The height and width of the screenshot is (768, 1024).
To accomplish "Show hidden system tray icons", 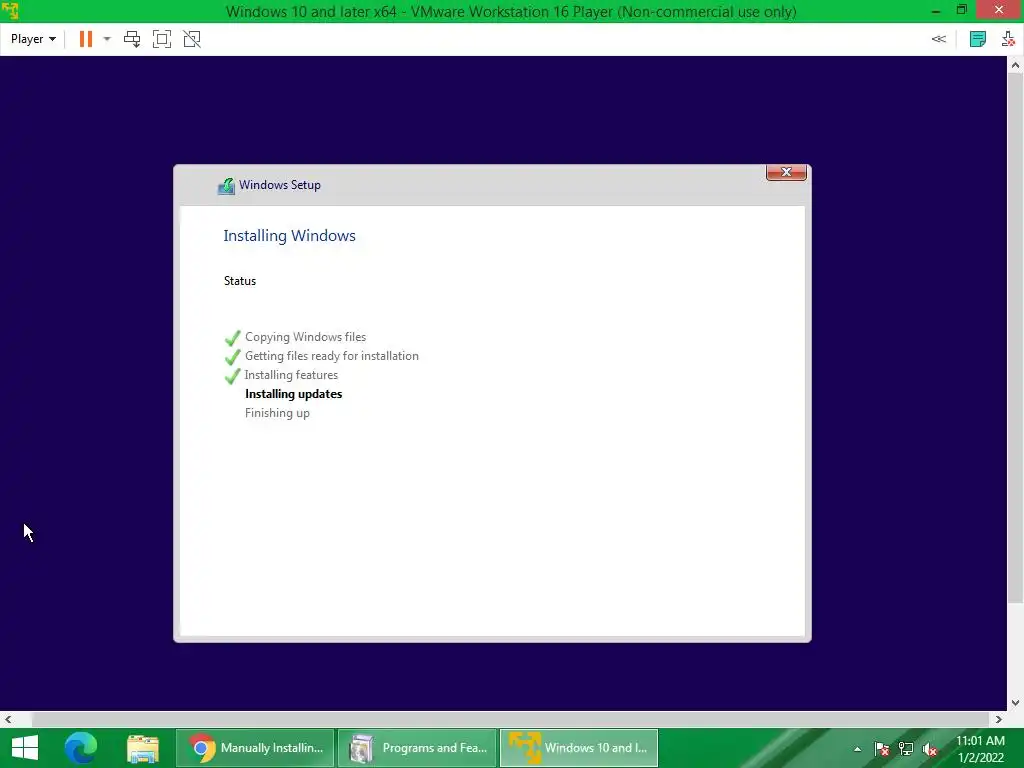I will point(857,749).
